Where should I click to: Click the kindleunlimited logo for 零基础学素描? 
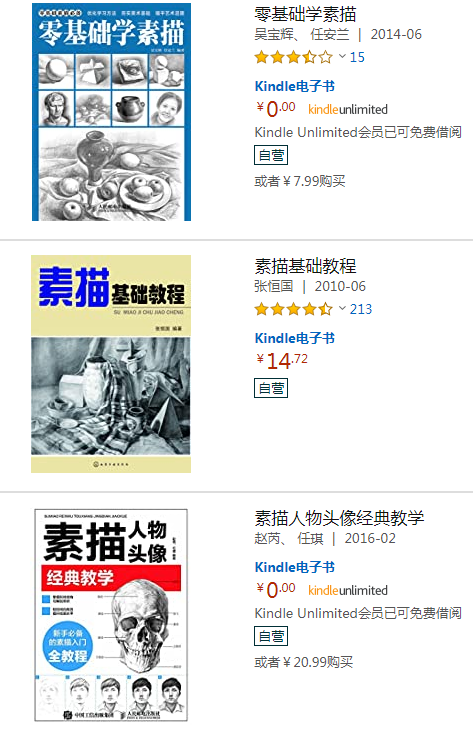click(x=348, y=110)
